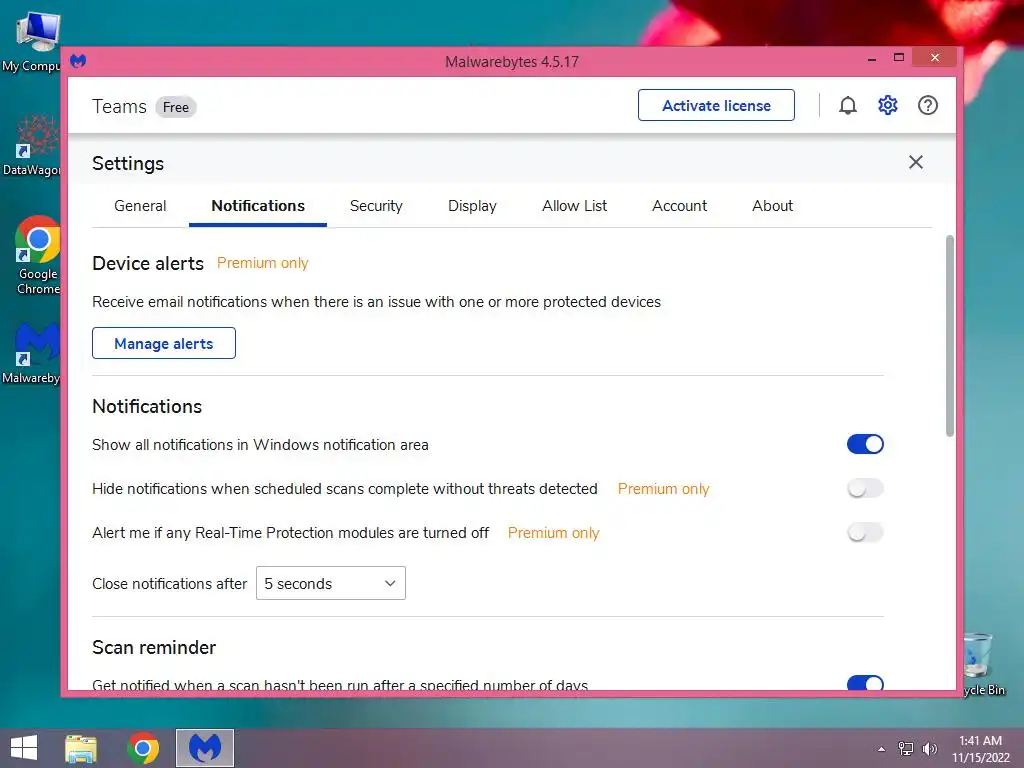Click the Settings heading
1024x768 pixels.
(128, 163)
